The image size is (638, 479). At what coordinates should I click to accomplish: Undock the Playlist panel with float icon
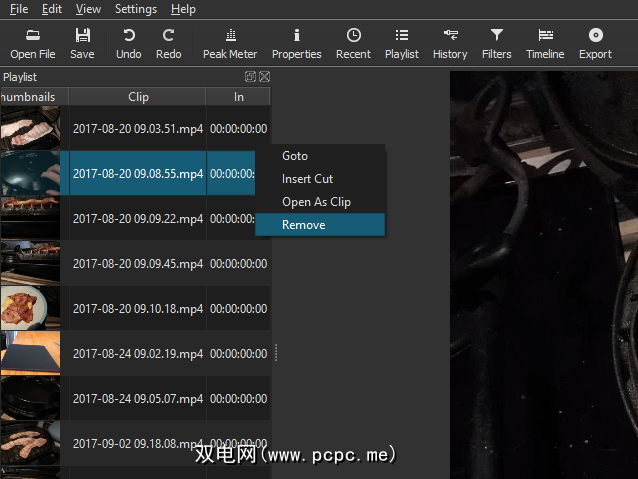tap(250, 77)
